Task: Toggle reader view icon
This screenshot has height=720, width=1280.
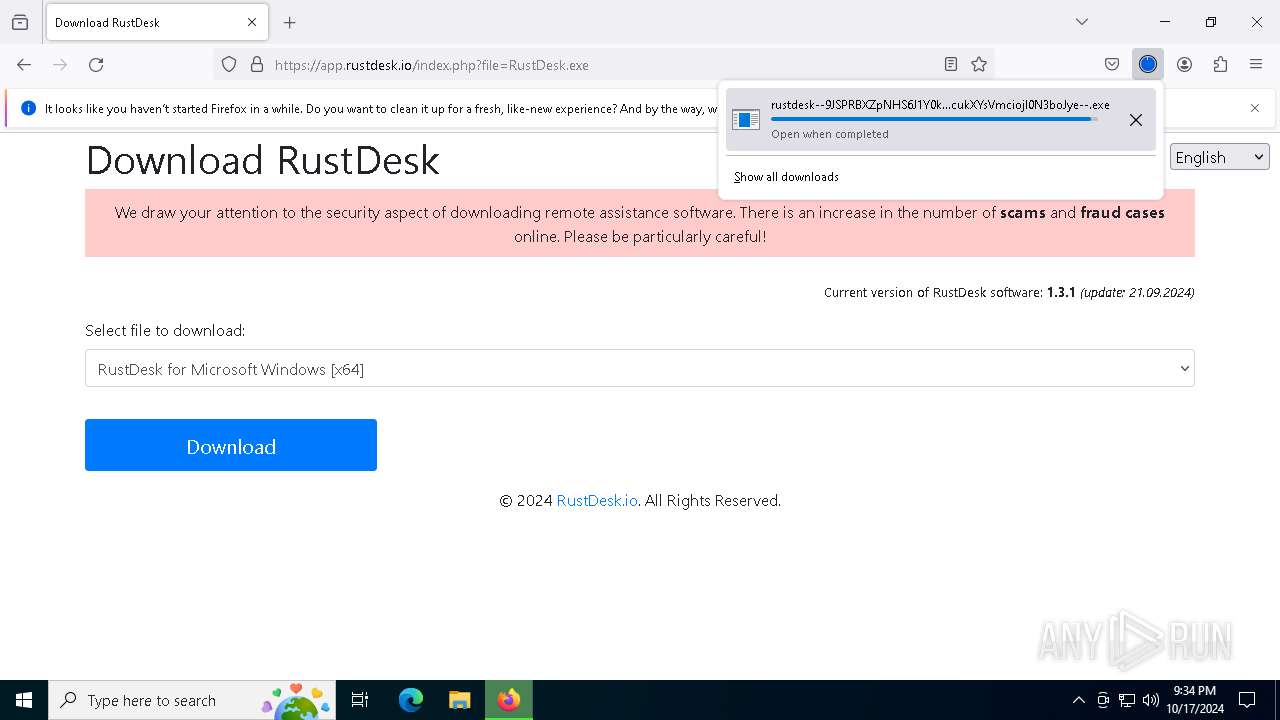Action: (951, 65)
